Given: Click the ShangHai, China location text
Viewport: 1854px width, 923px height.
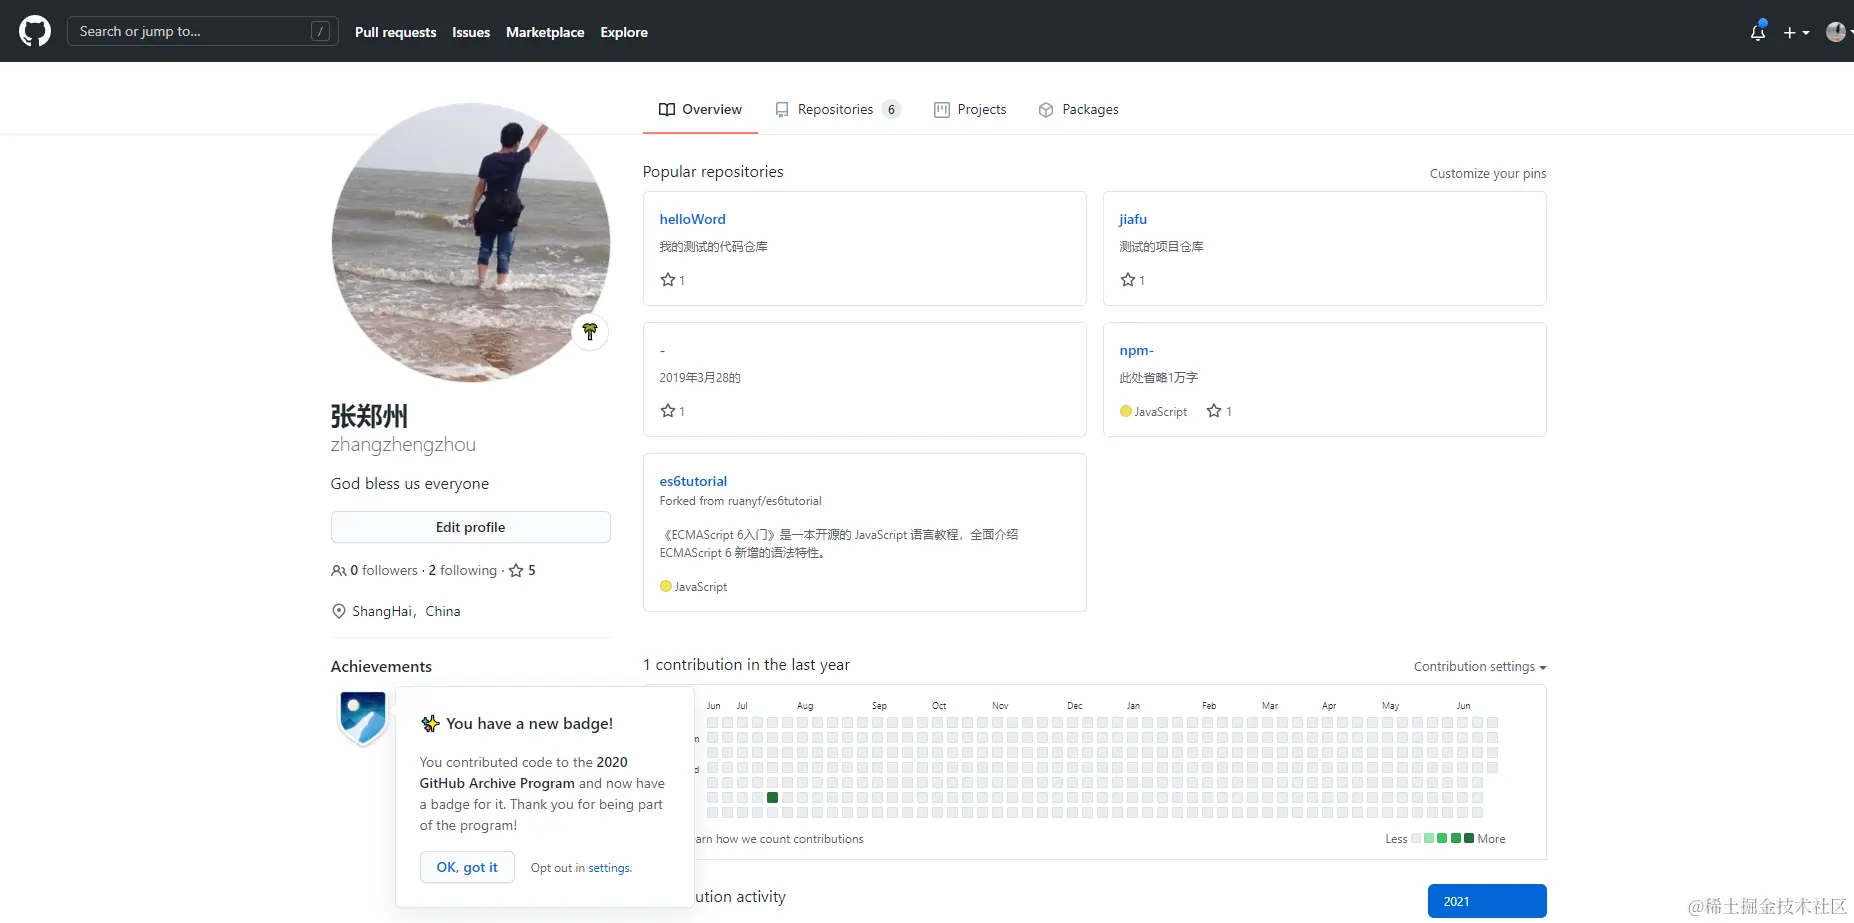Looking at the screenshot, I should pos(406,611).
